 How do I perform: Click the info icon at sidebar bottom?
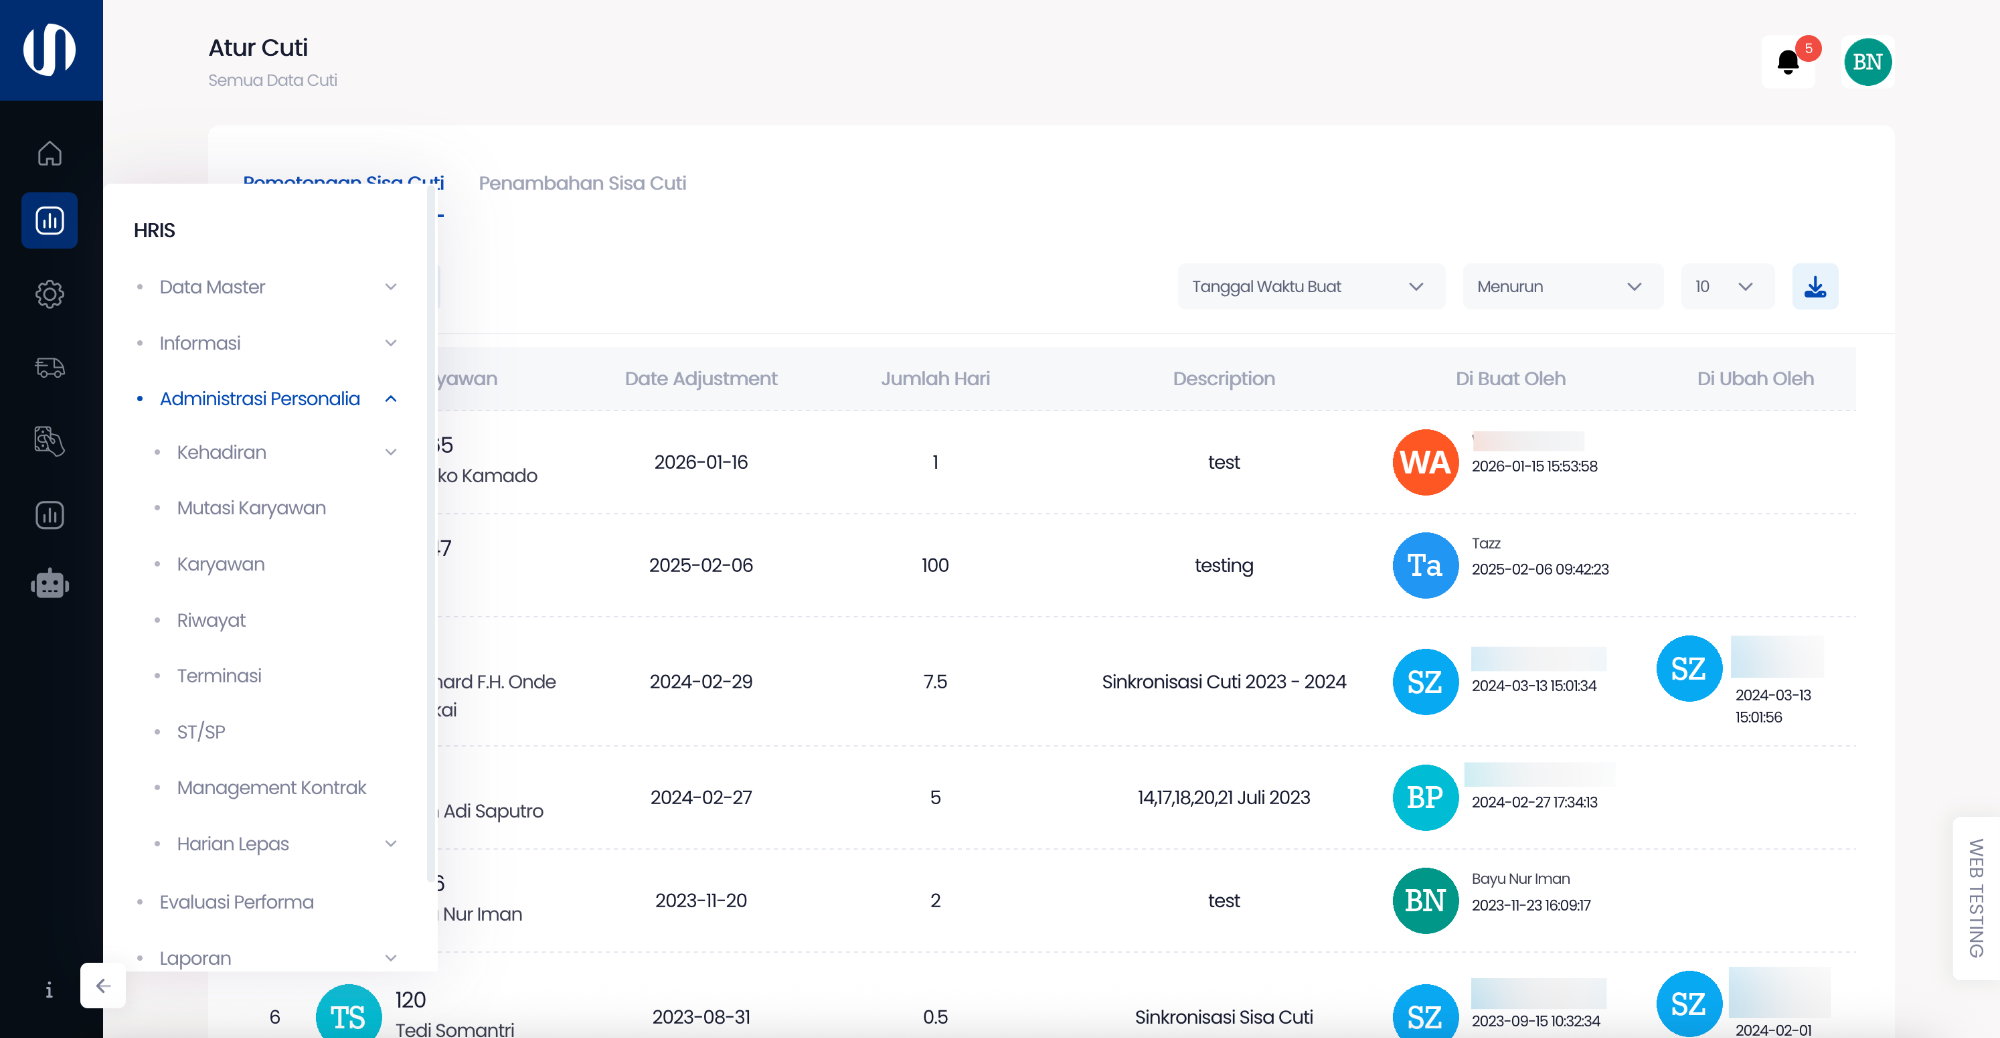pos(49,990)
